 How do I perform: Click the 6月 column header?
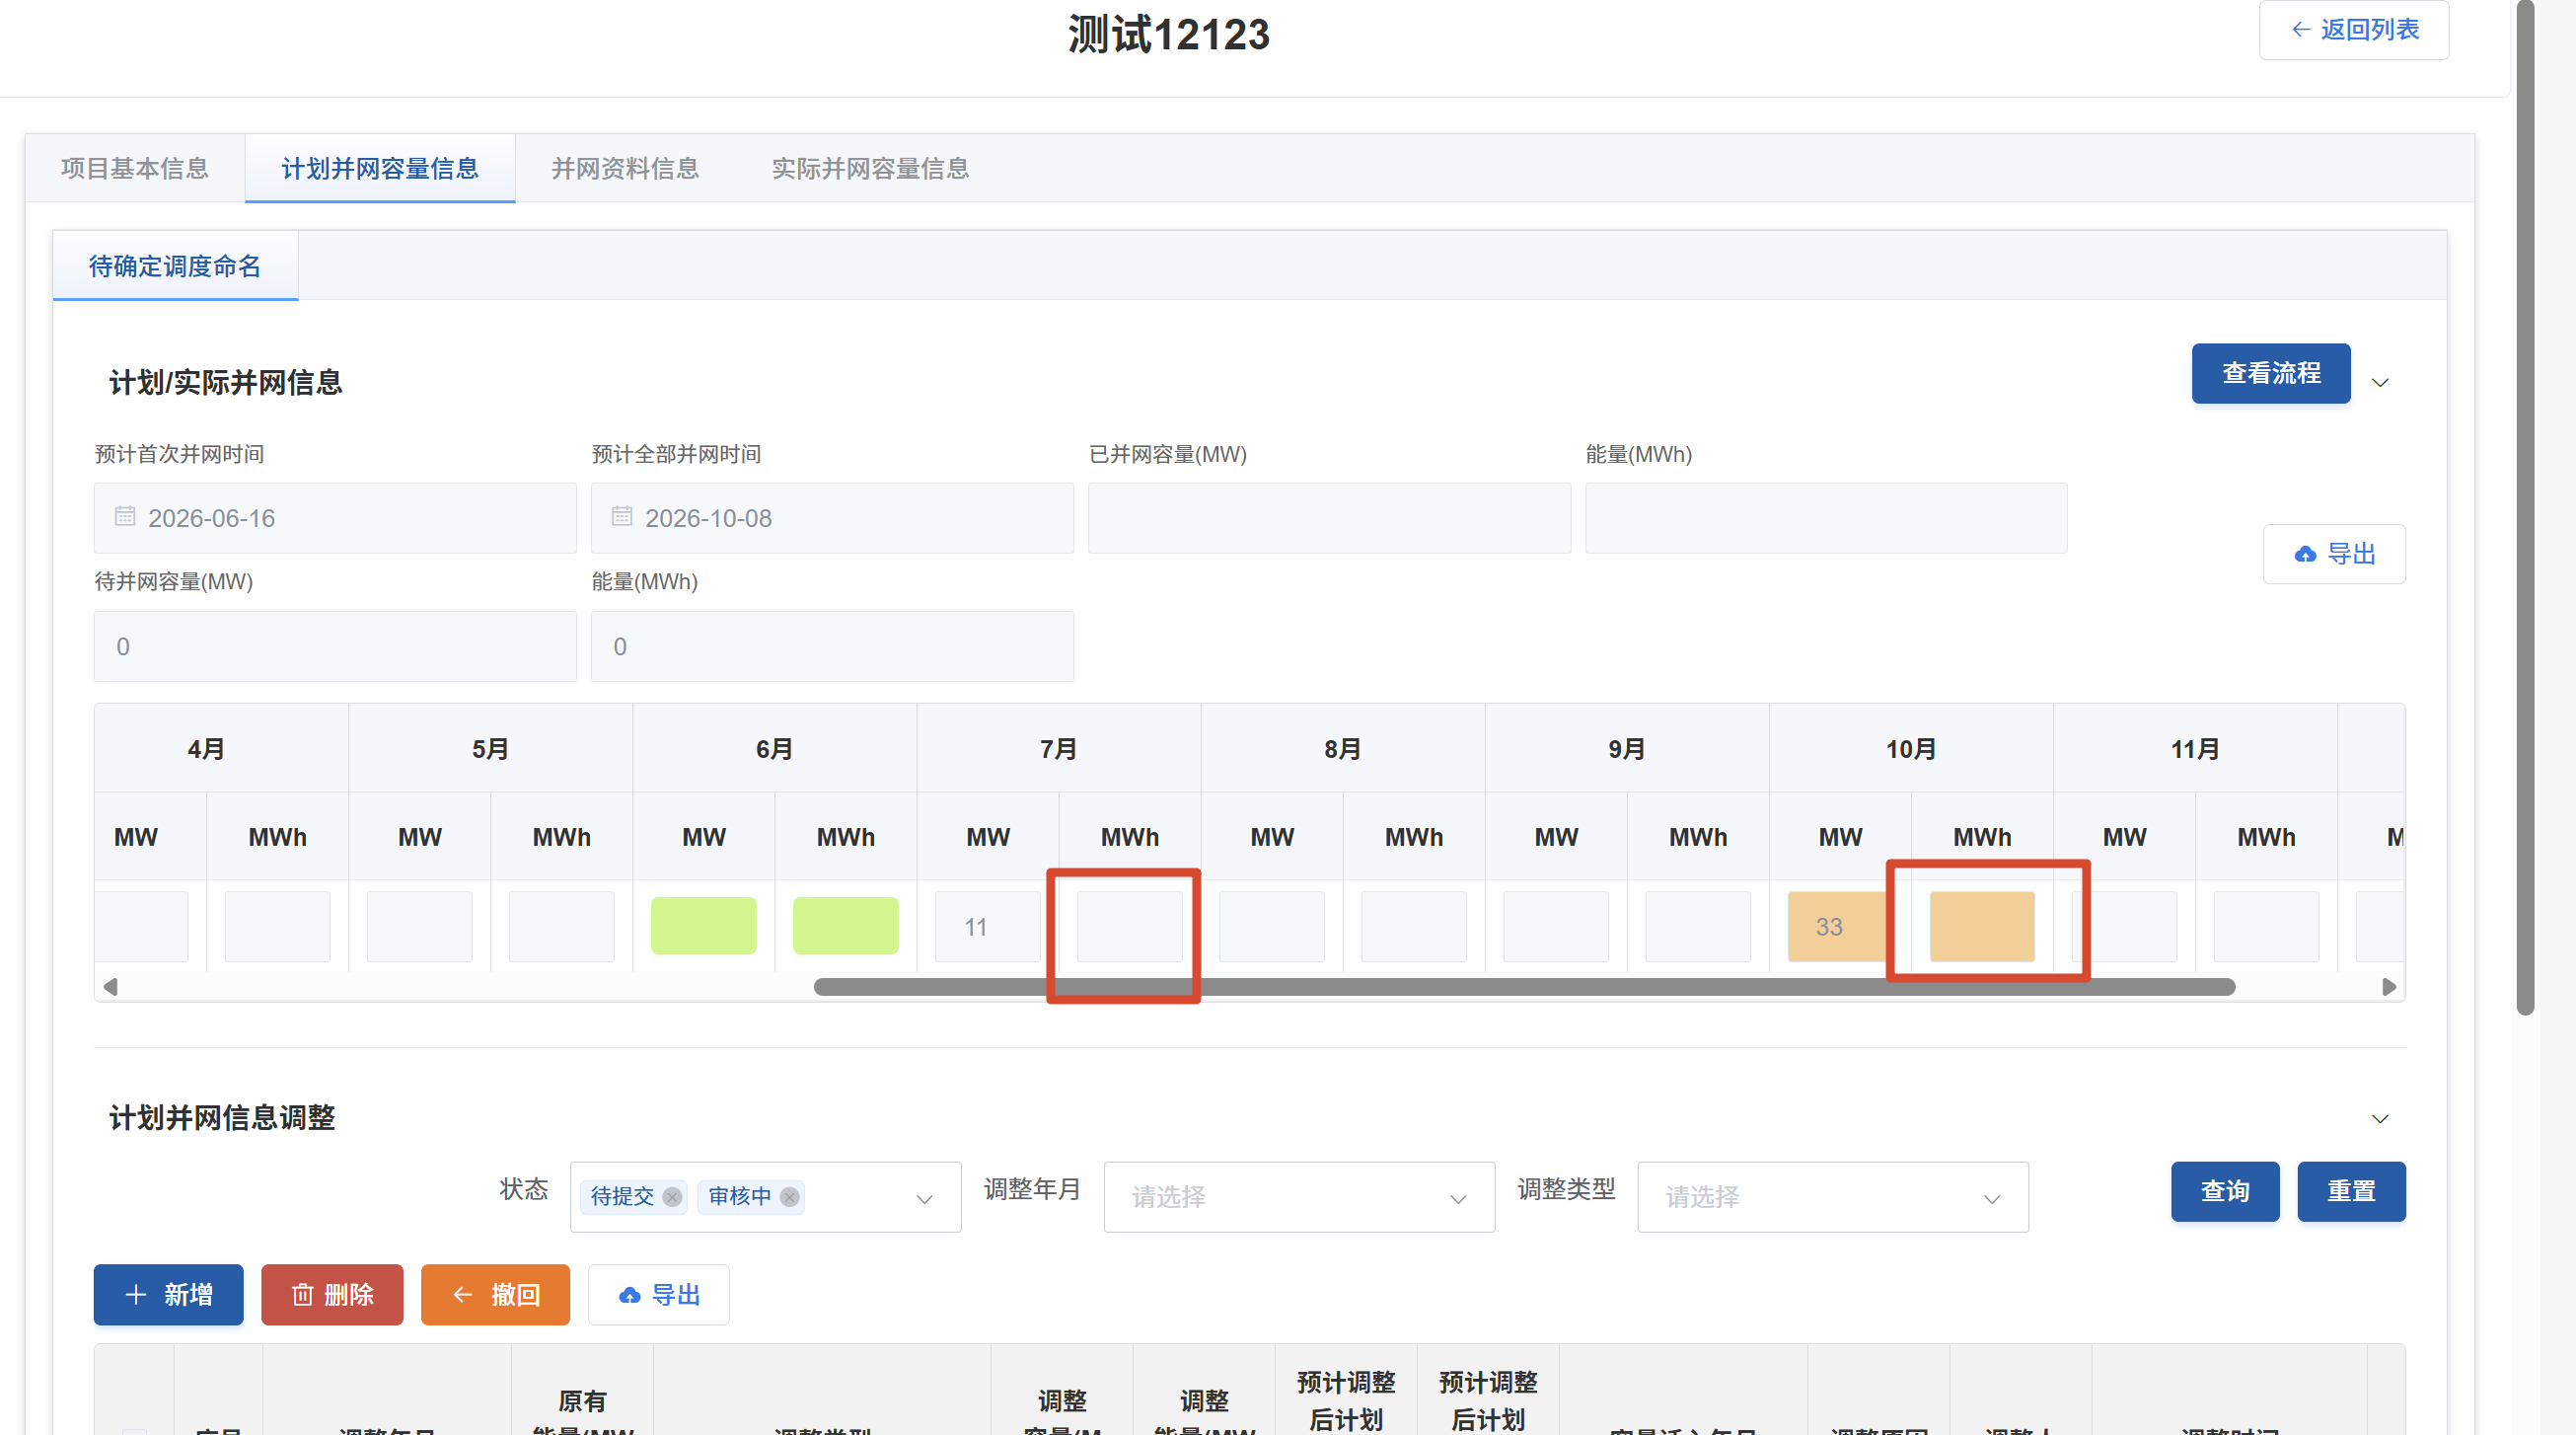775,749
